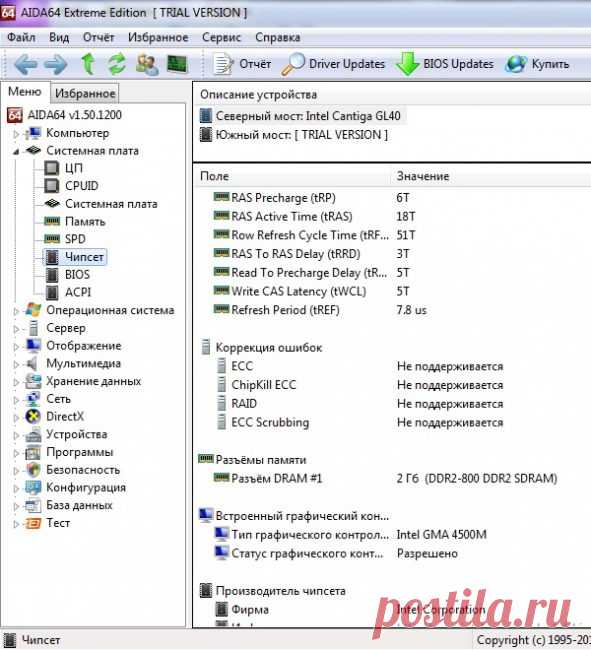Image resolution: width=591 pixels, height=650 pixels.
Task: Click the Устройства devices icon
Action: point(33,434)
